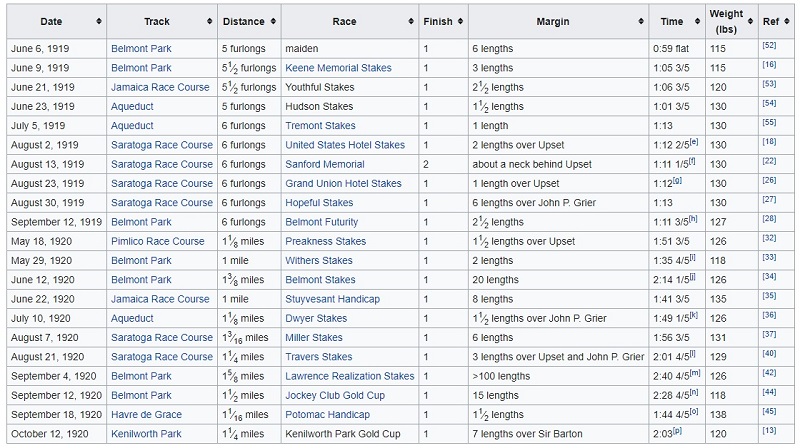Select the 'Youthful Stakes' race cell

click(349, 87)
